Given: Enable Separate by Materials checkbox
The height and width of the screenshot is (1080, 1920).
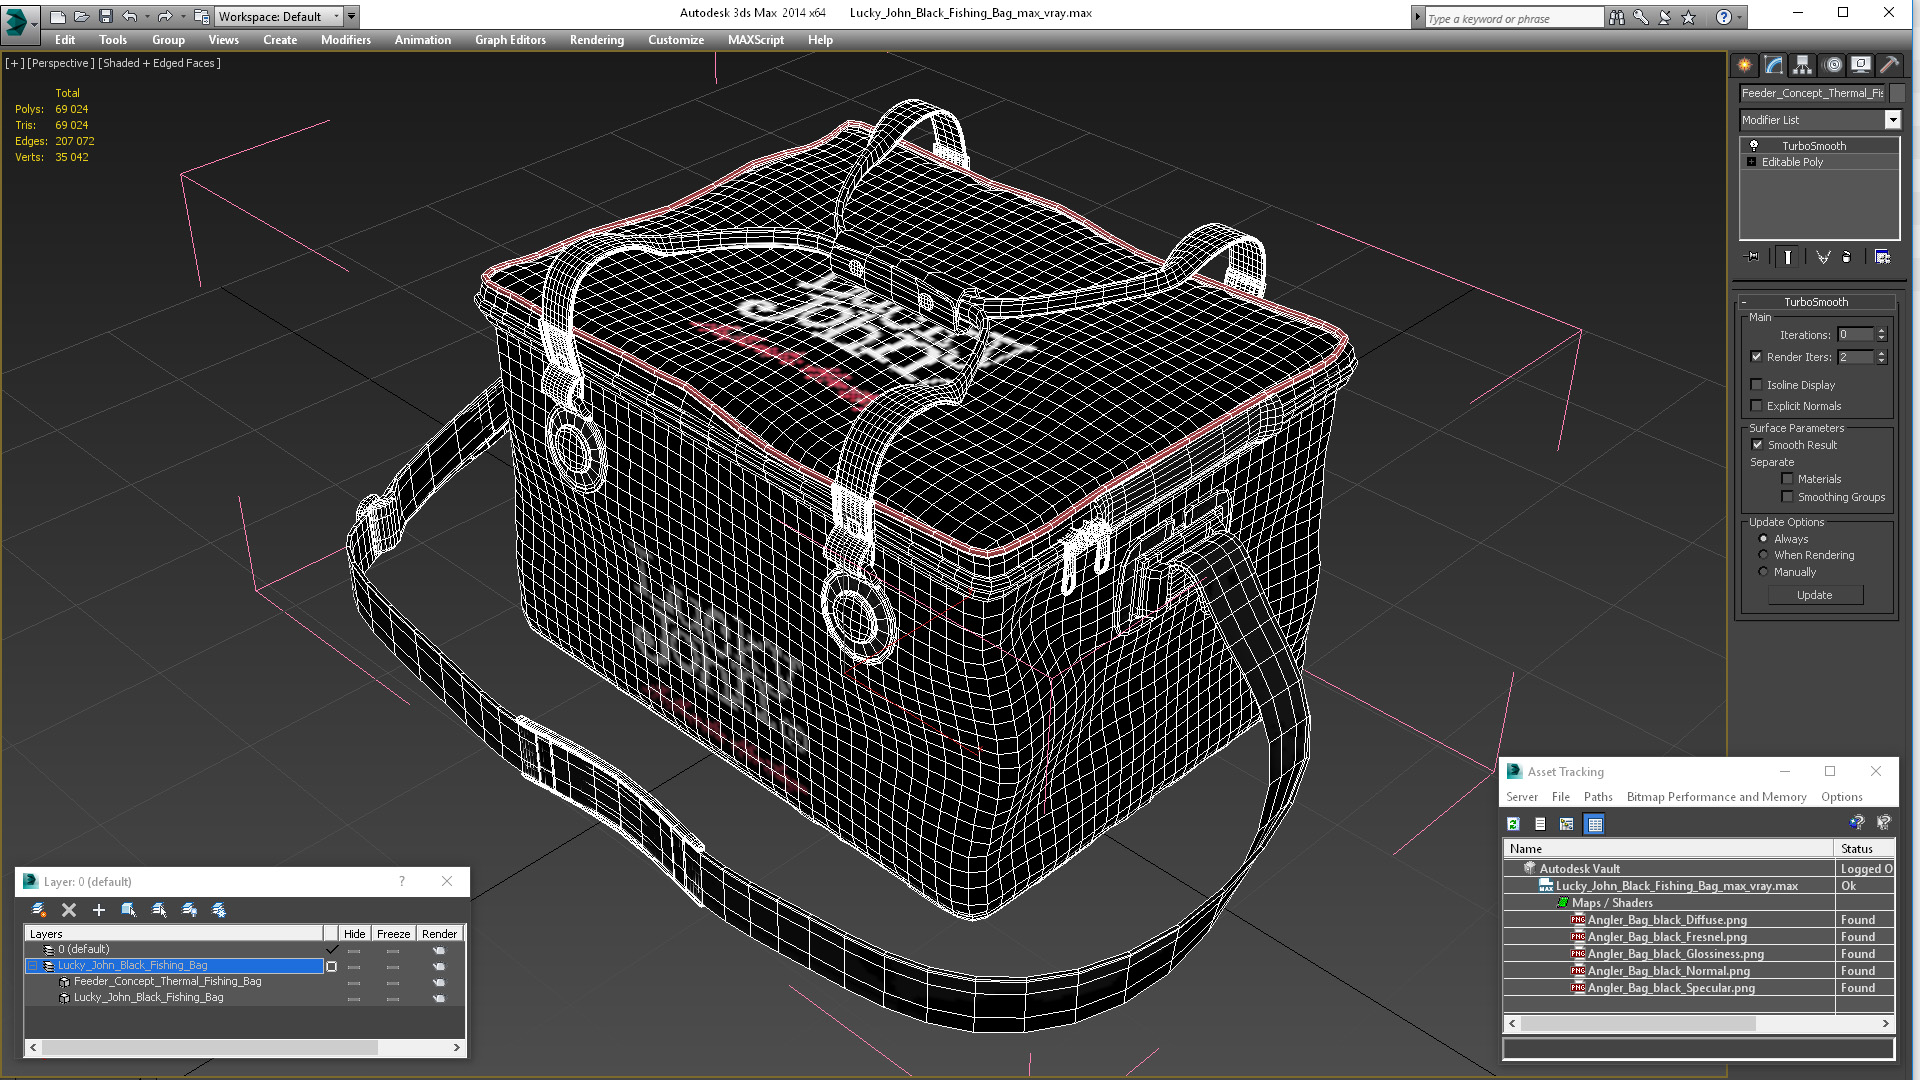Looking at the screenshot, I should (x=1787, y=479).
